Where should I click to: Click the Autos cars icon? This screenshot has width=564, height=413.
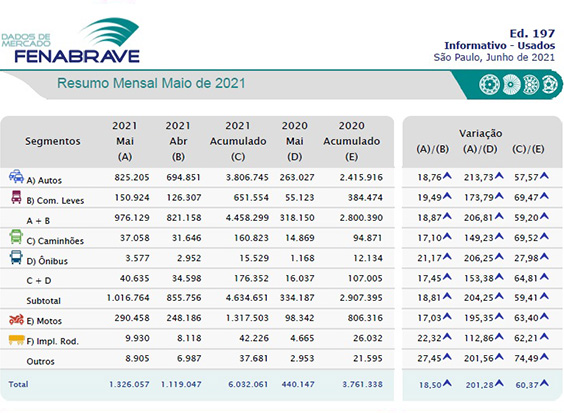click(16, 177)
